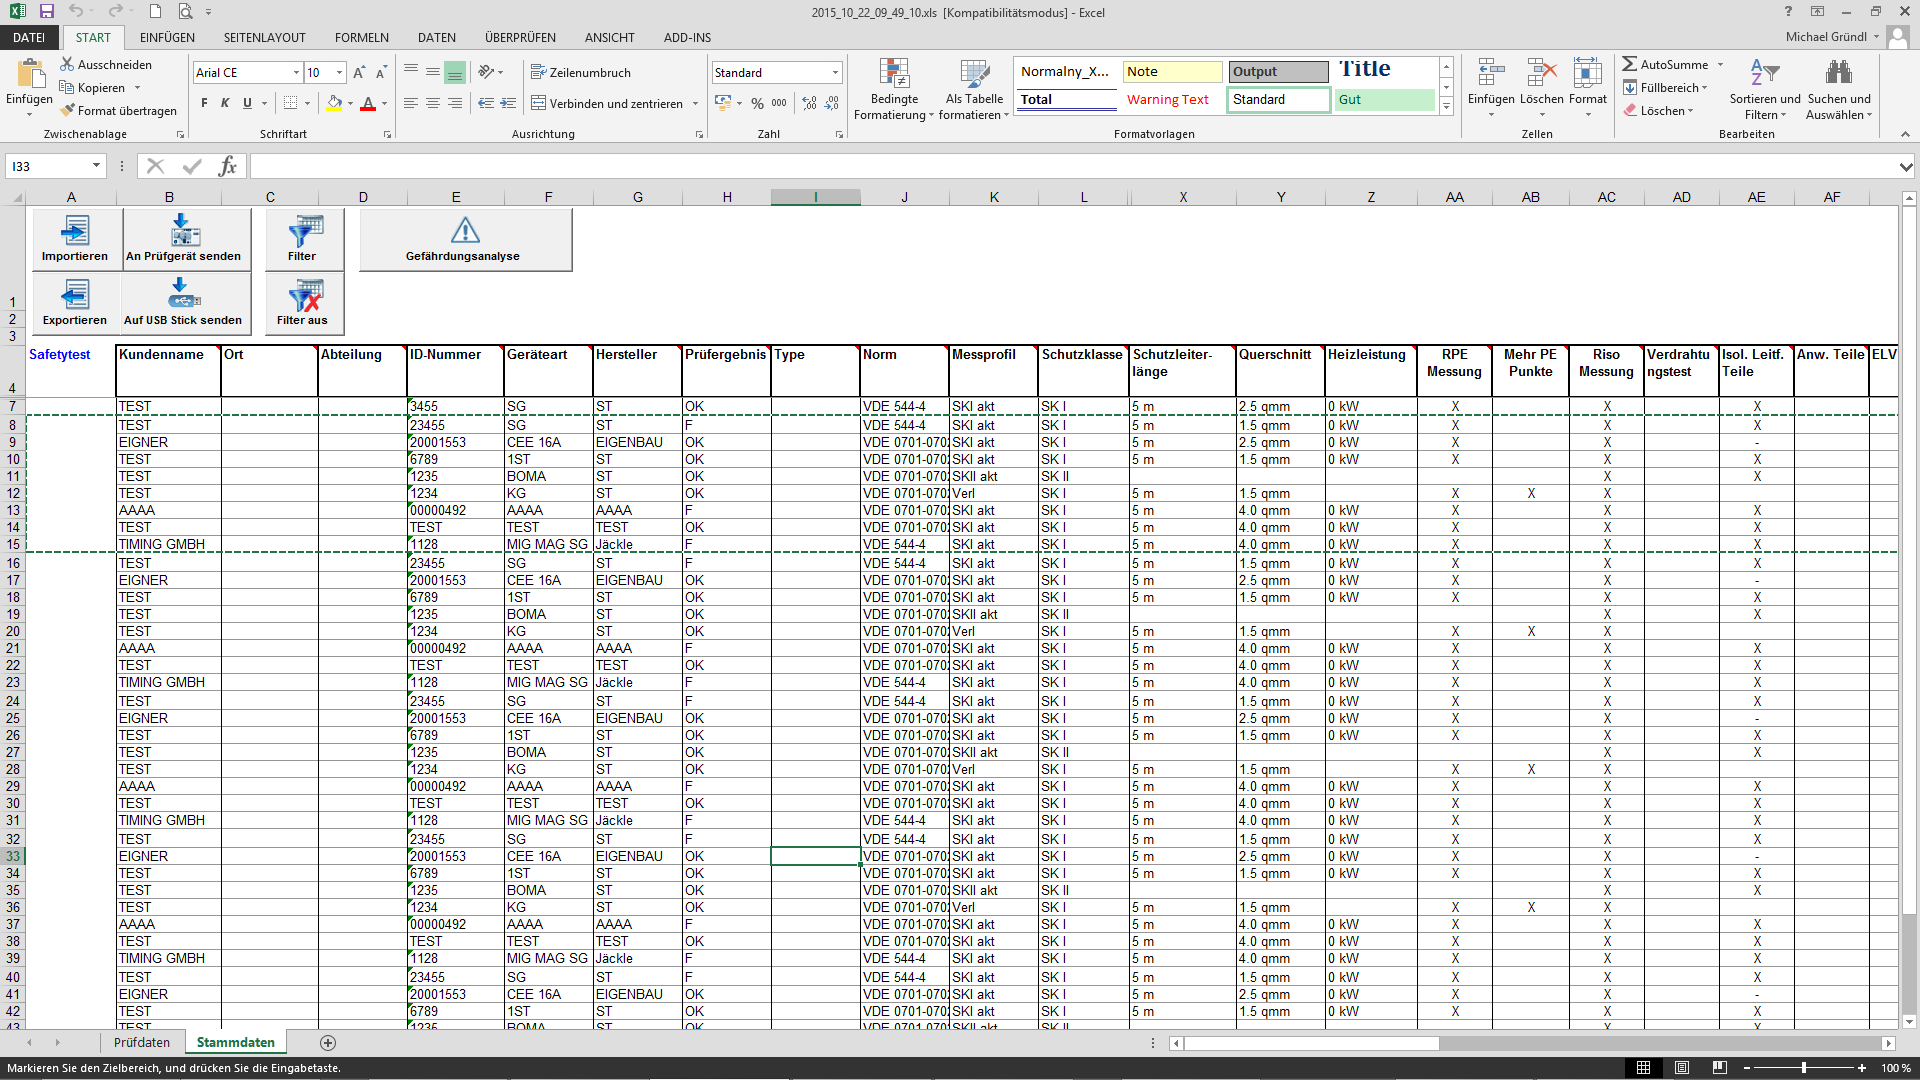Open the Michael Gründl account name
The width and height of the screenshot is (1920, 1080).
pyautogui.click(x=1826, y=37)
